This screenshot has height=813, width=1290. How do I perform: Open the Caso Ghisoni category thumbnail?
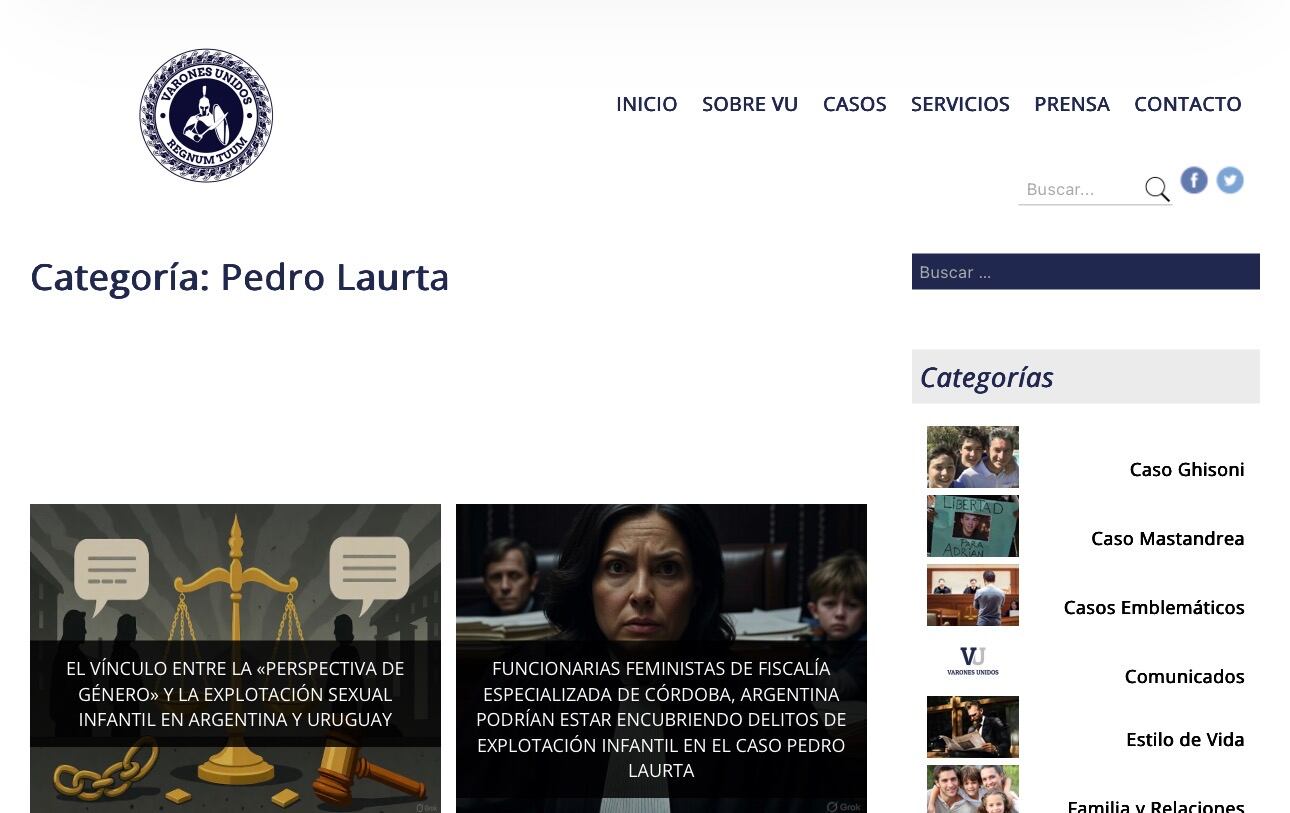coord(972,457)
